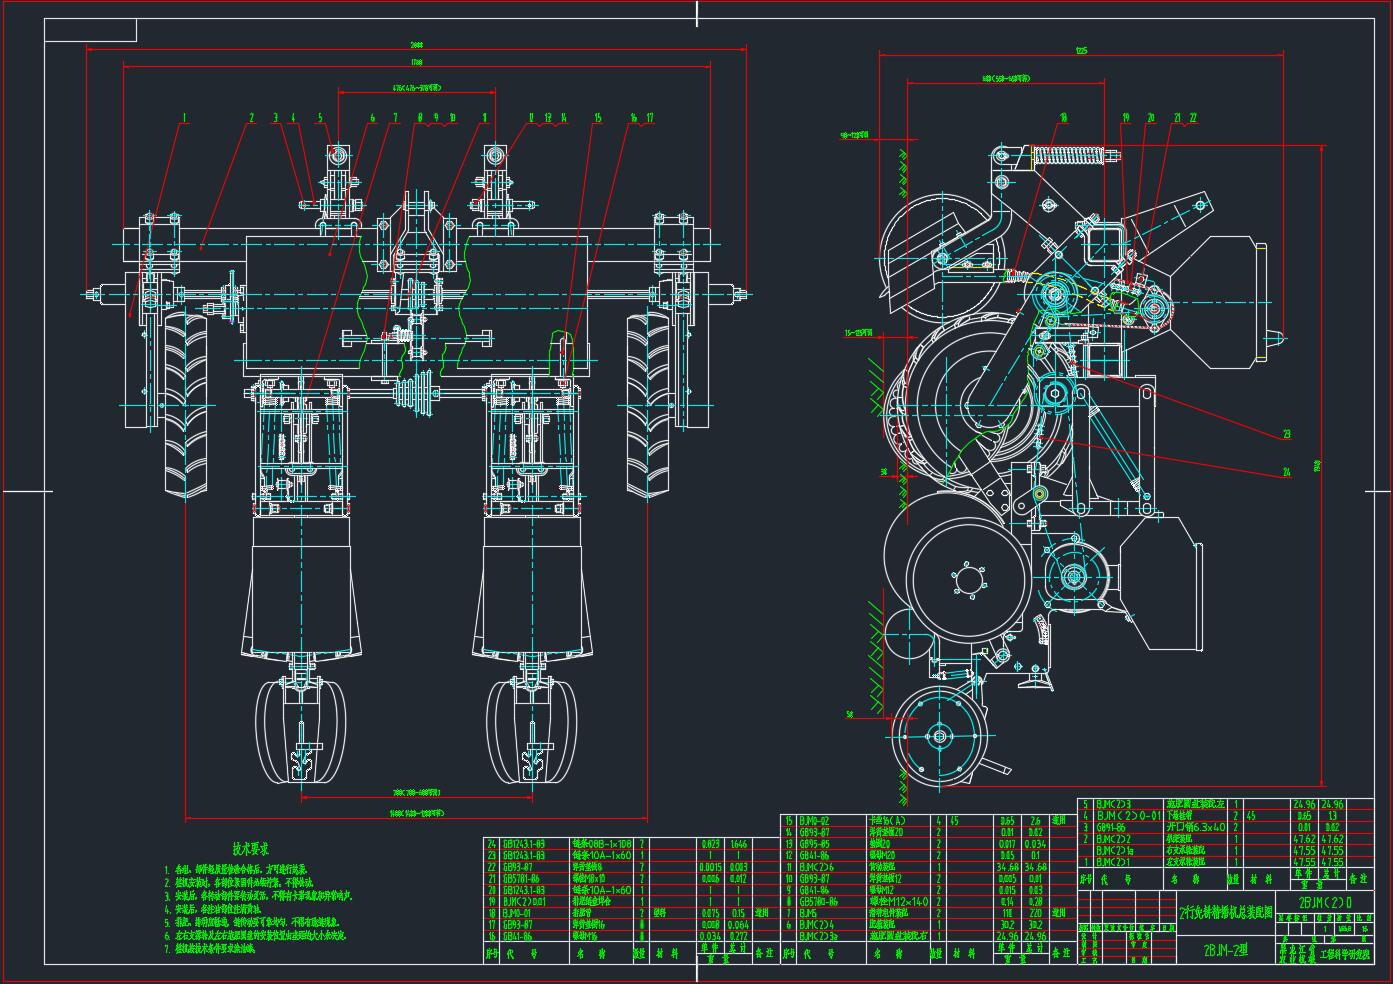The height and width of the screenshot is (984, 1393).
Task: Click part callout 23 beside the side view
Action: click(1286, 434)
